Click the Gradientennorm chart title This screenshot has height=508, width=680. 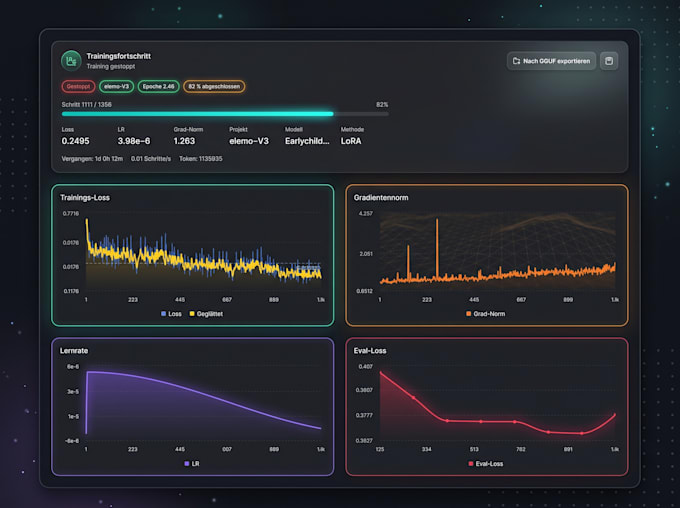click(x=381, y=198)
